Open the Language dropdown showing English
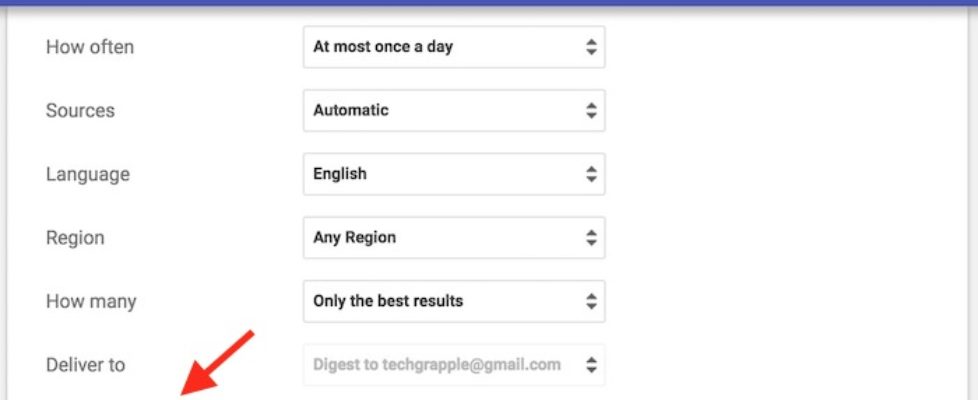 point(453,174)
